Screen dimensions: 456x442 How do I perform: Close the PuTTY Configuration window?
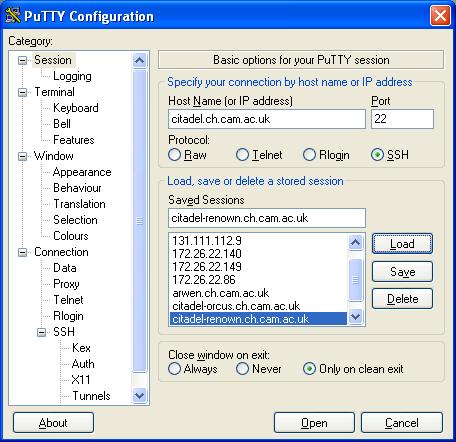click(440, 16)
